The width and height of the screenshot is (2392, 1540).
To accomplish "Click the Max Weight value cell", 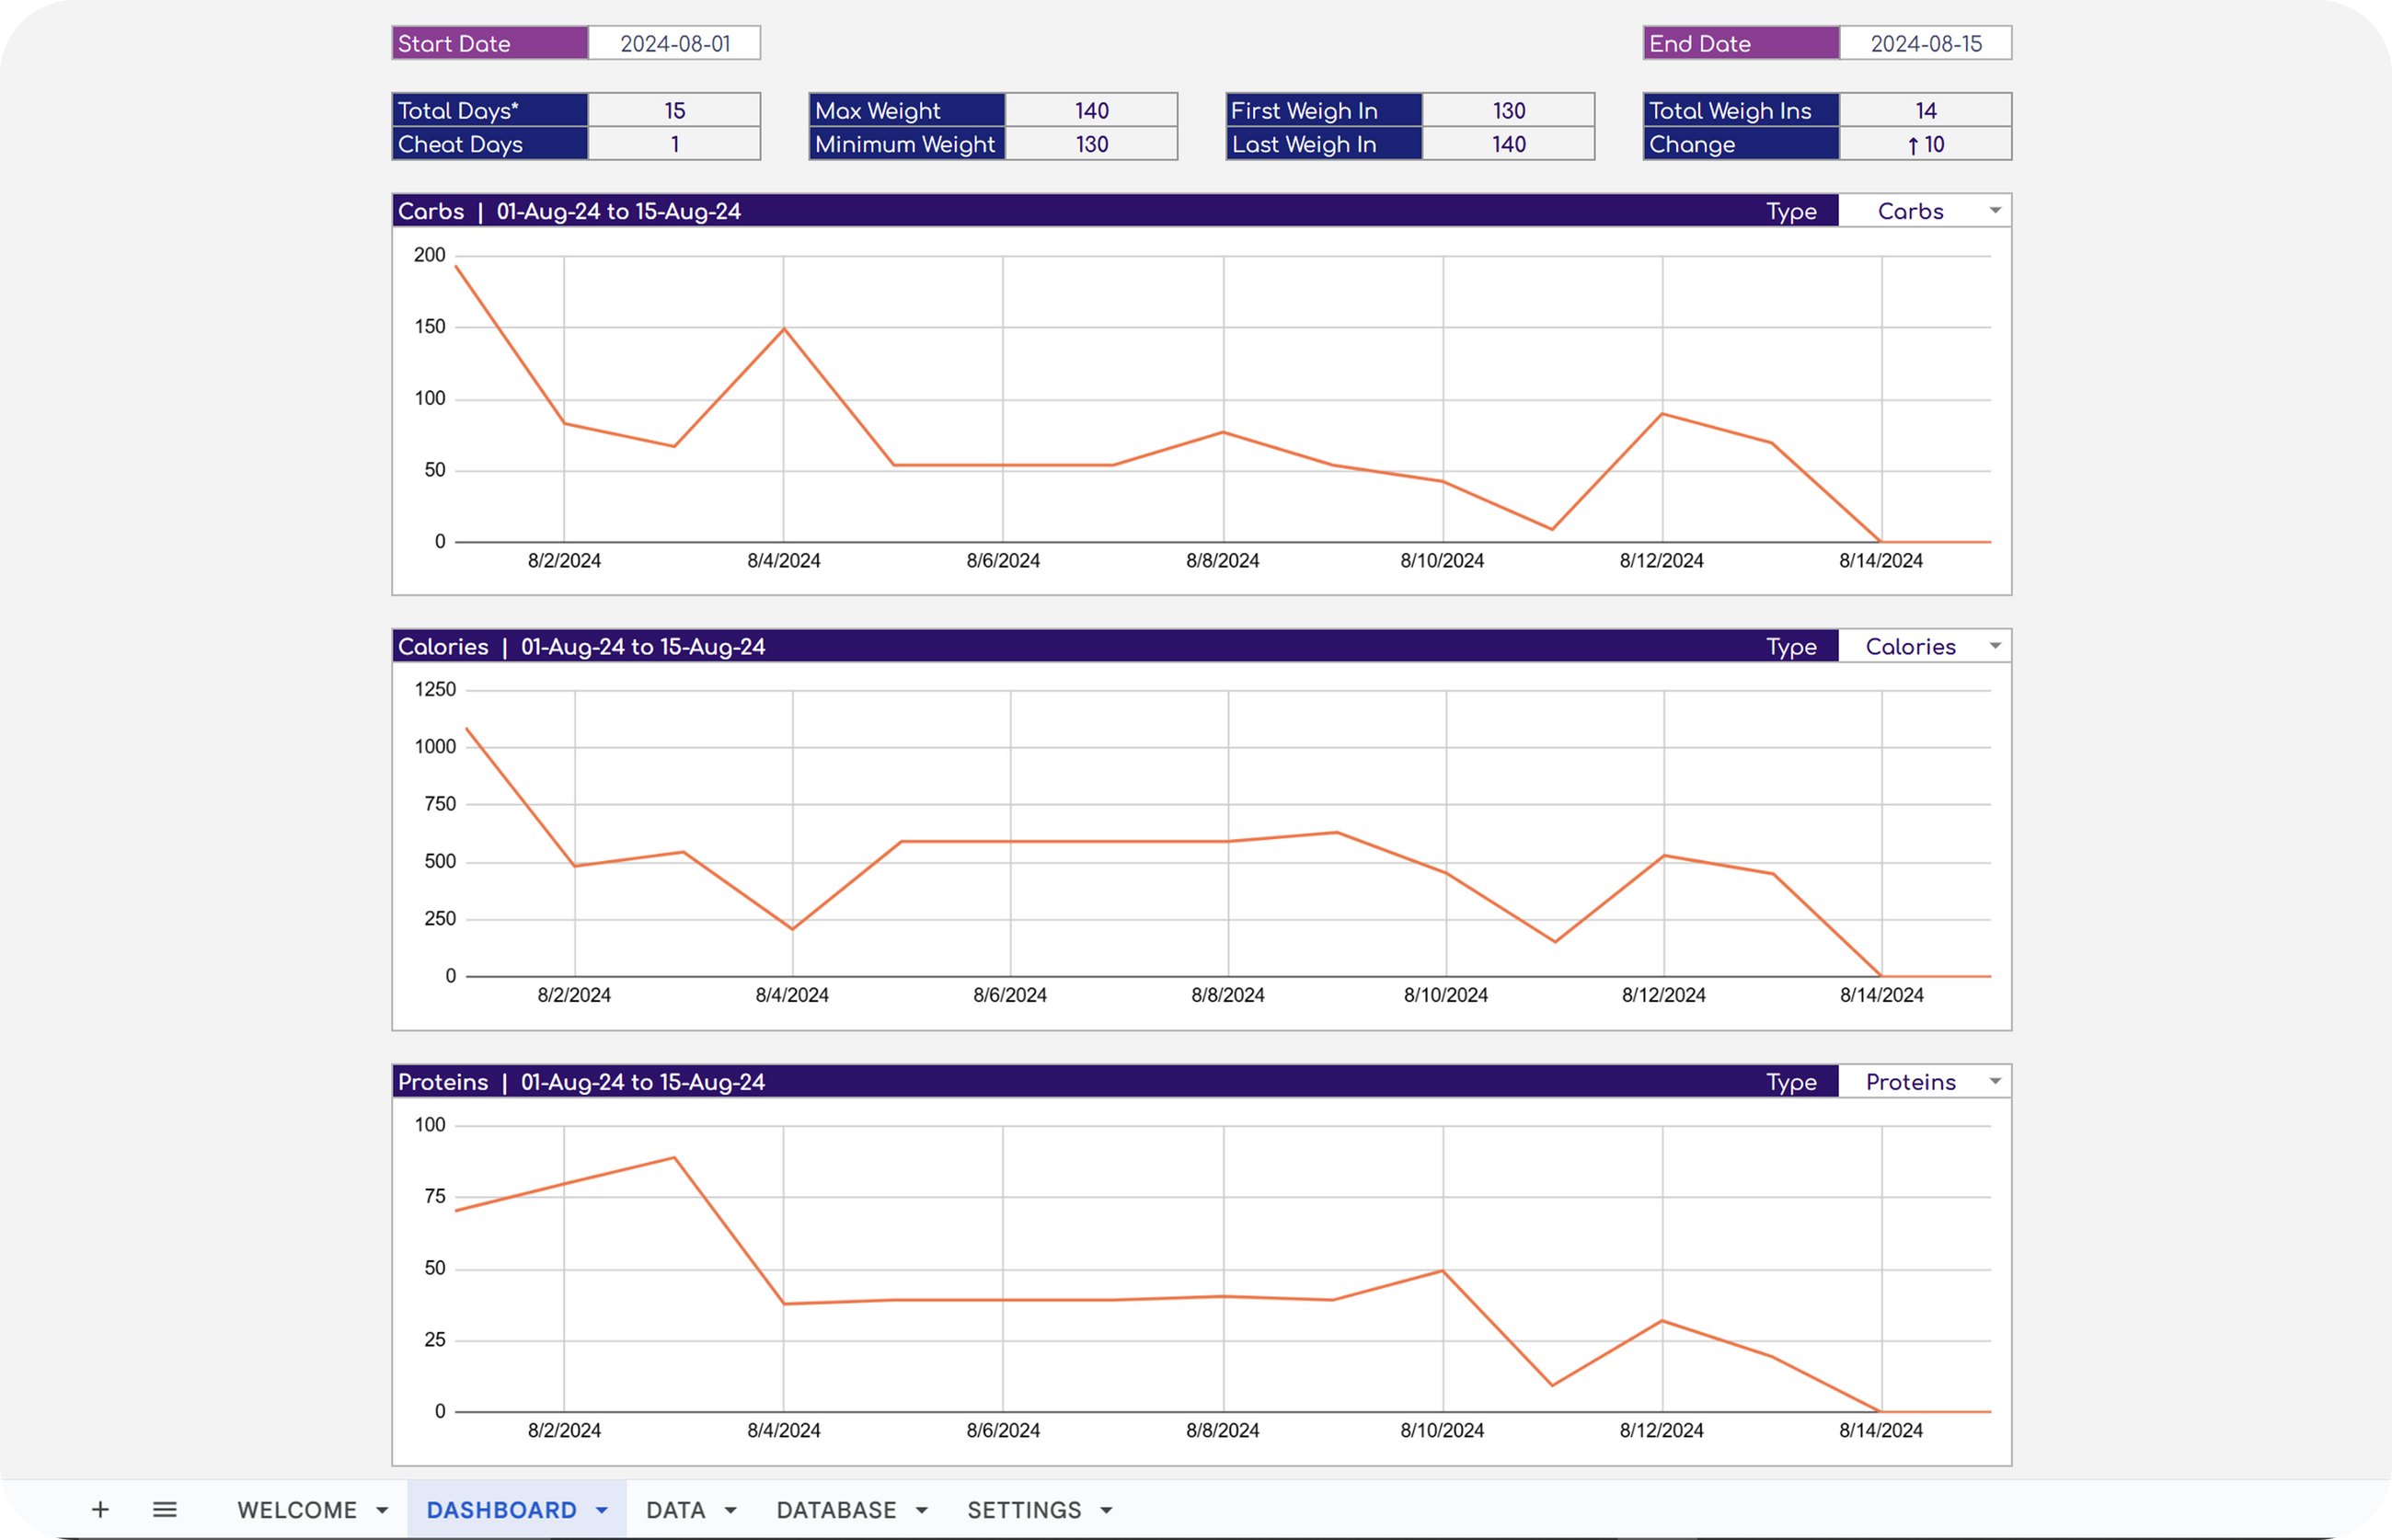I will (1091, 111).
